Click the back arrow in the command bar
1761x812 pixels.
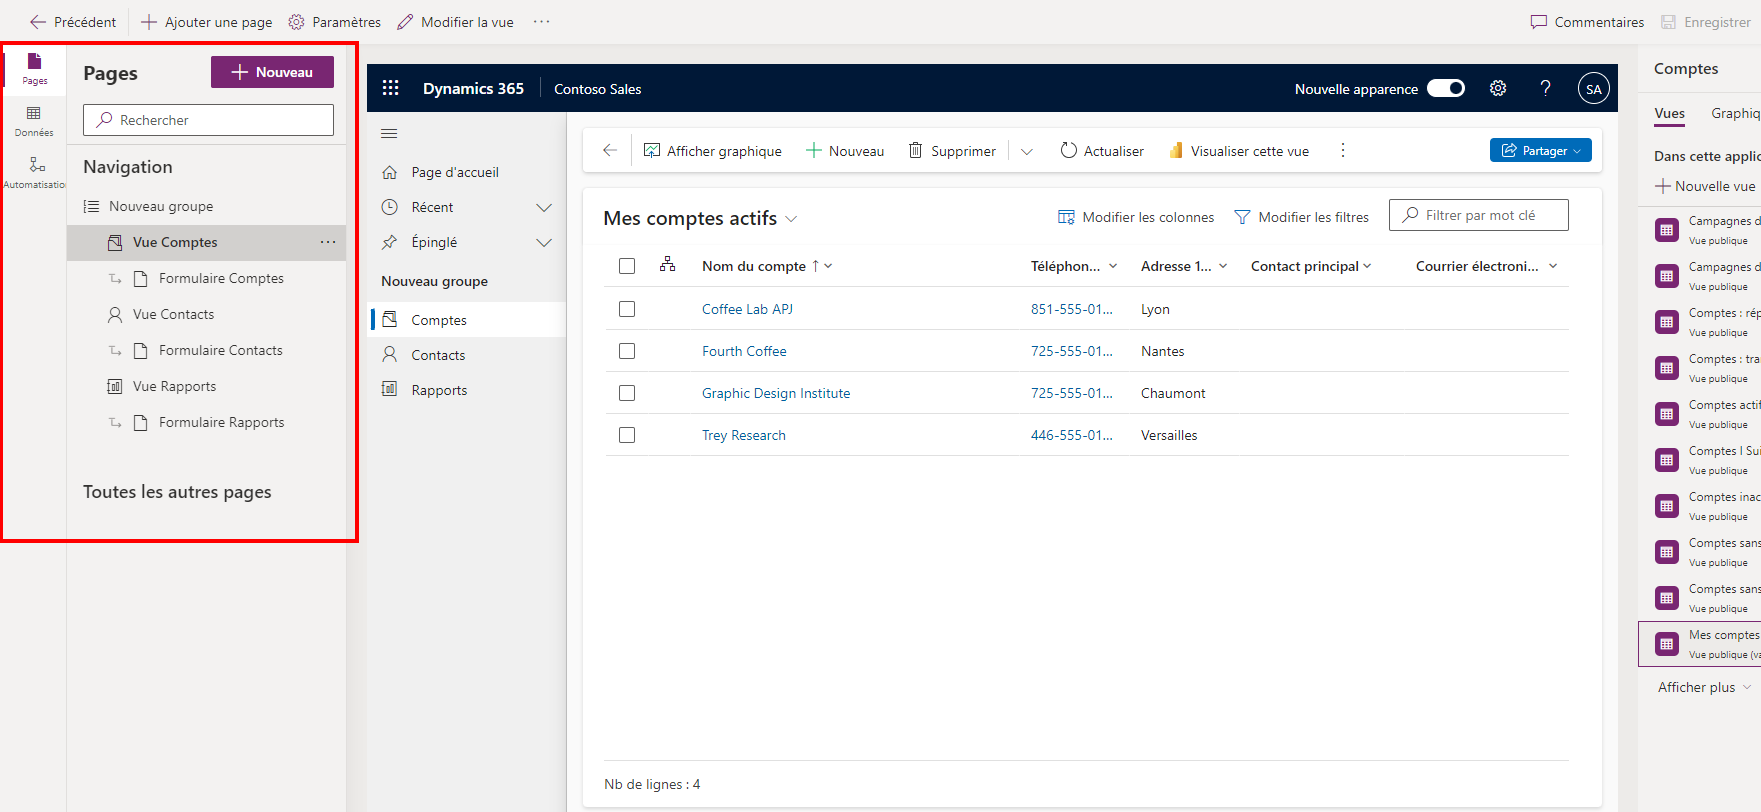pos(610,151)
